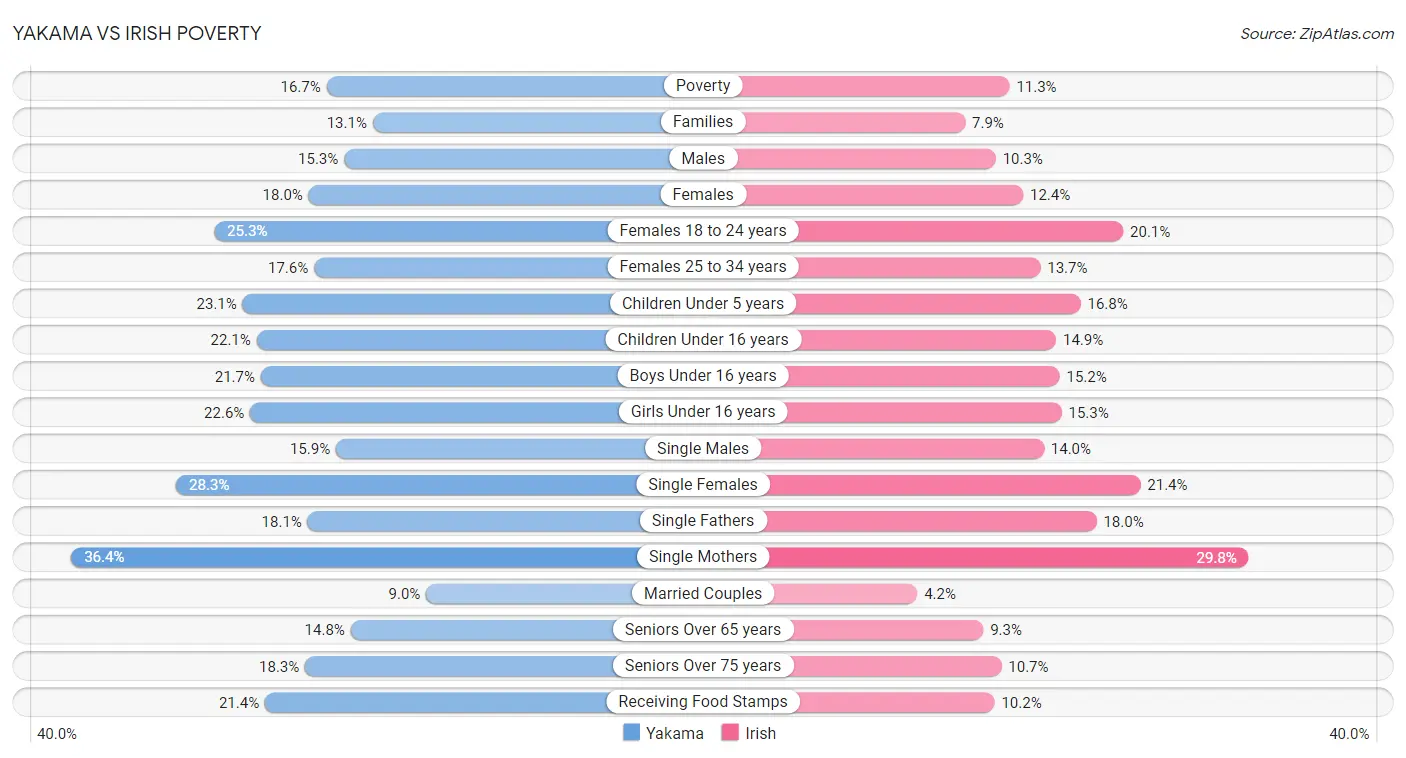Screen dimensions: 1406x758
Task: Select the Single Mothers category label
Action: (x=703, y=557)
